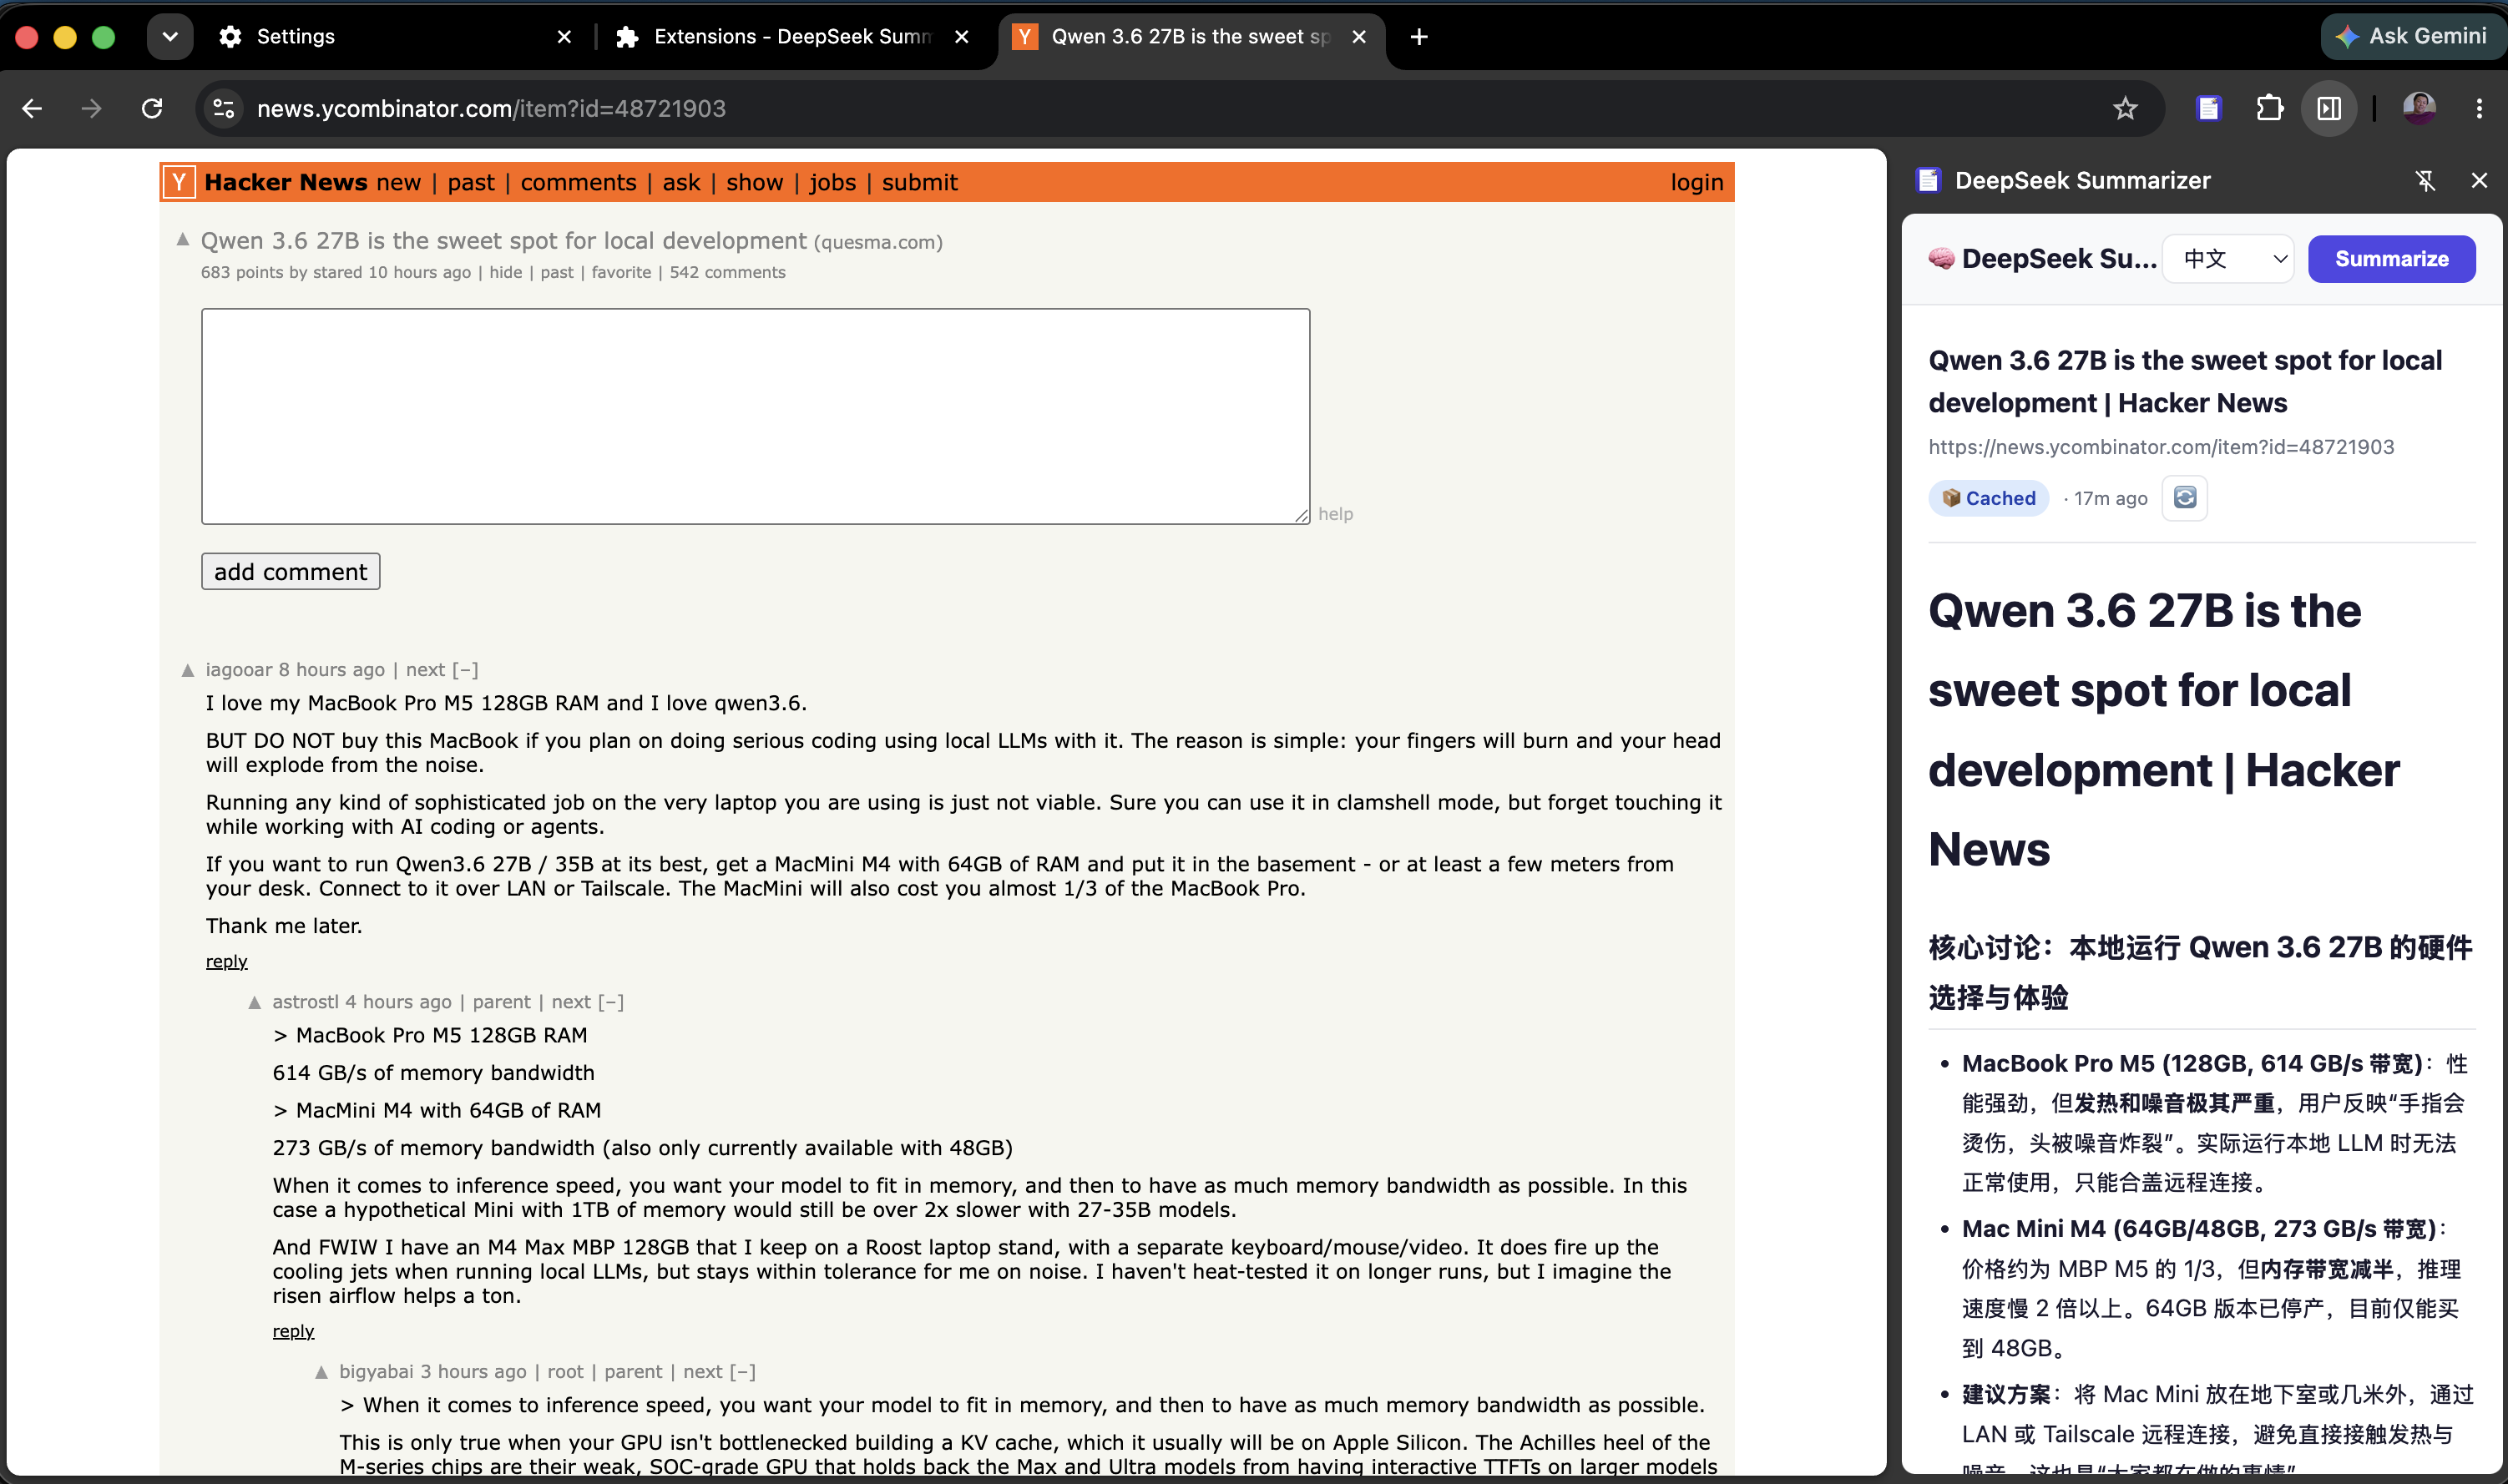The width and height of the screenshot is (2508, 1484).
Task: Upvote bigyabai's comment
Action: click(x=321, y=1372)
